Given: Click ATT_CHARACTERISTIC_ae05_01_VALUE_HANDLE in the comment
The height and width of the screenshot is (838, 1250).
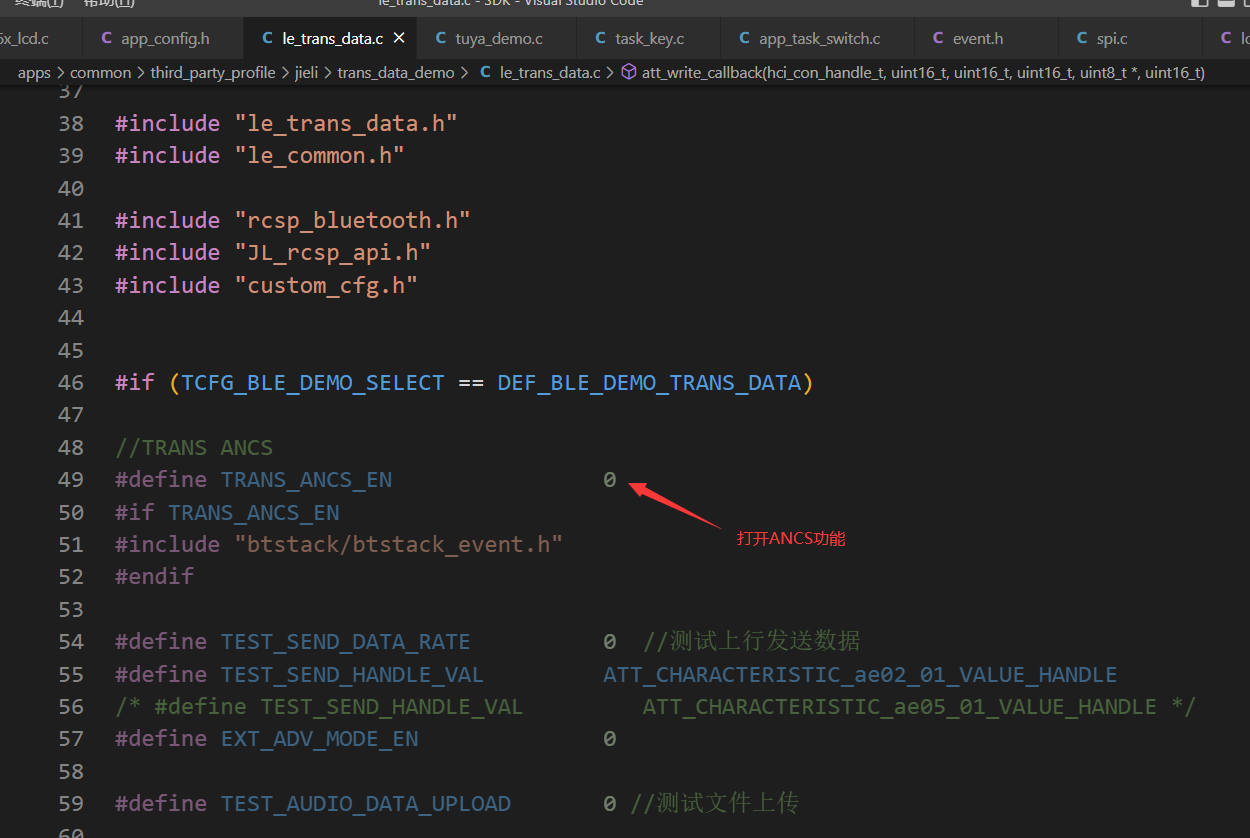Looking at the screenshot, I should tap(900, 706).
